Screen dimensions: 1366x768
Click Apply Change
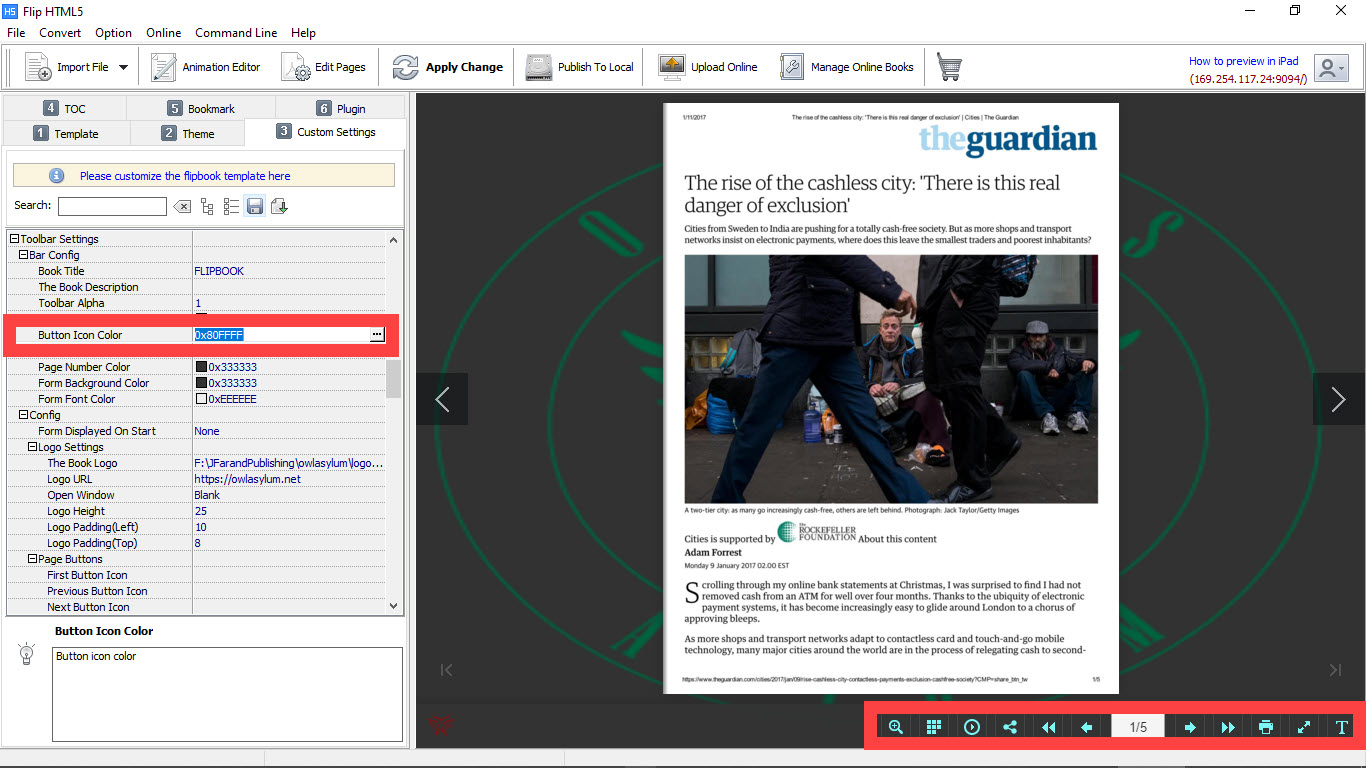(448, 67)
